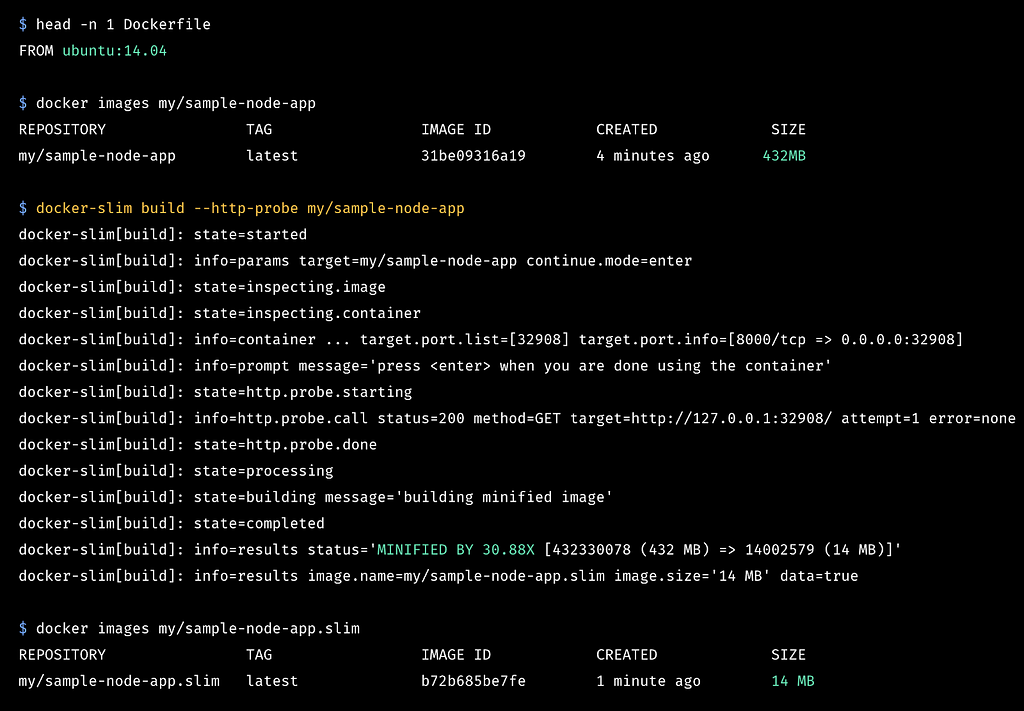Image resolution: width=1024 pixels, height=711 pixels.
Task: Select 'attempt=1 error=none' text
Action: coord(928,419)
